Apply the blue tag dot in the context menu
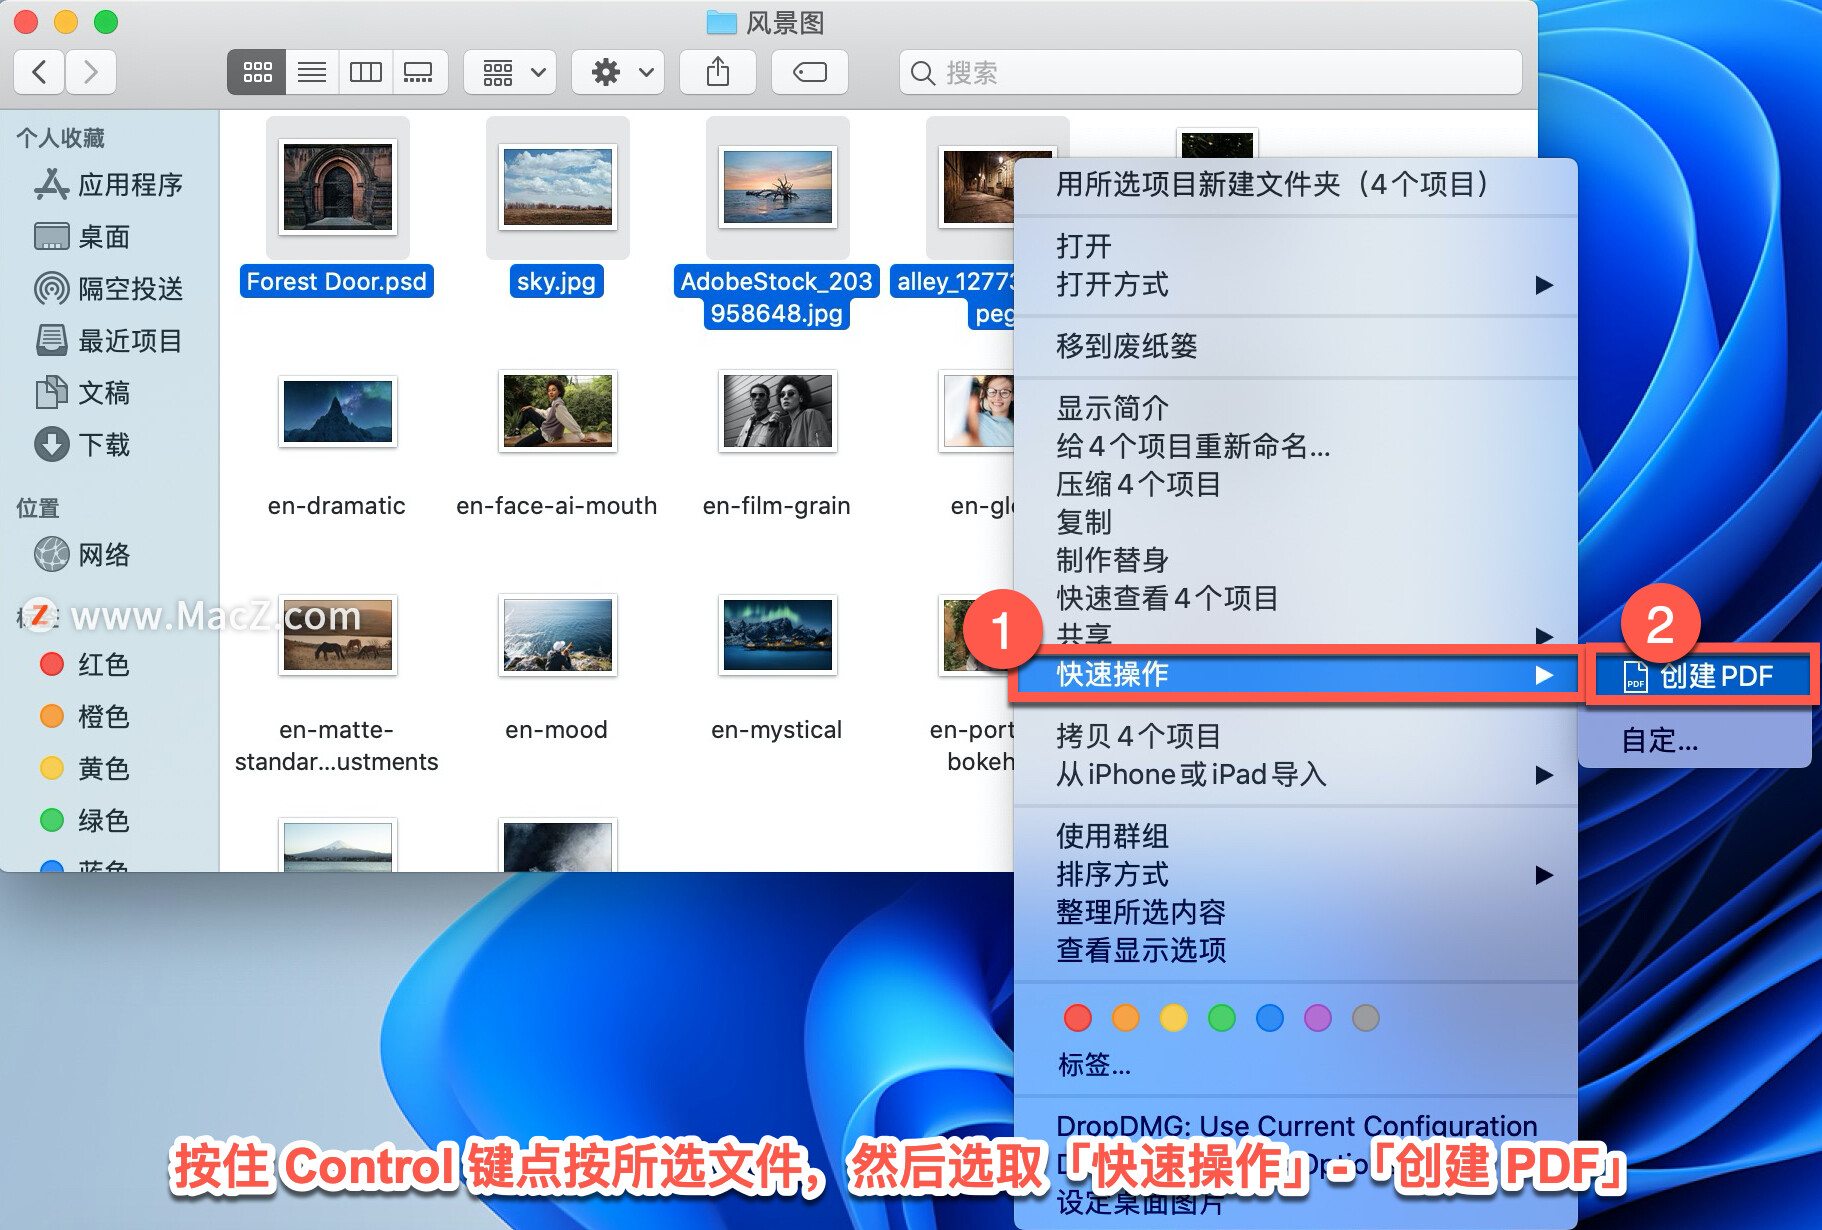Screen dimensions: 1822x1230 (1270, 1018)
